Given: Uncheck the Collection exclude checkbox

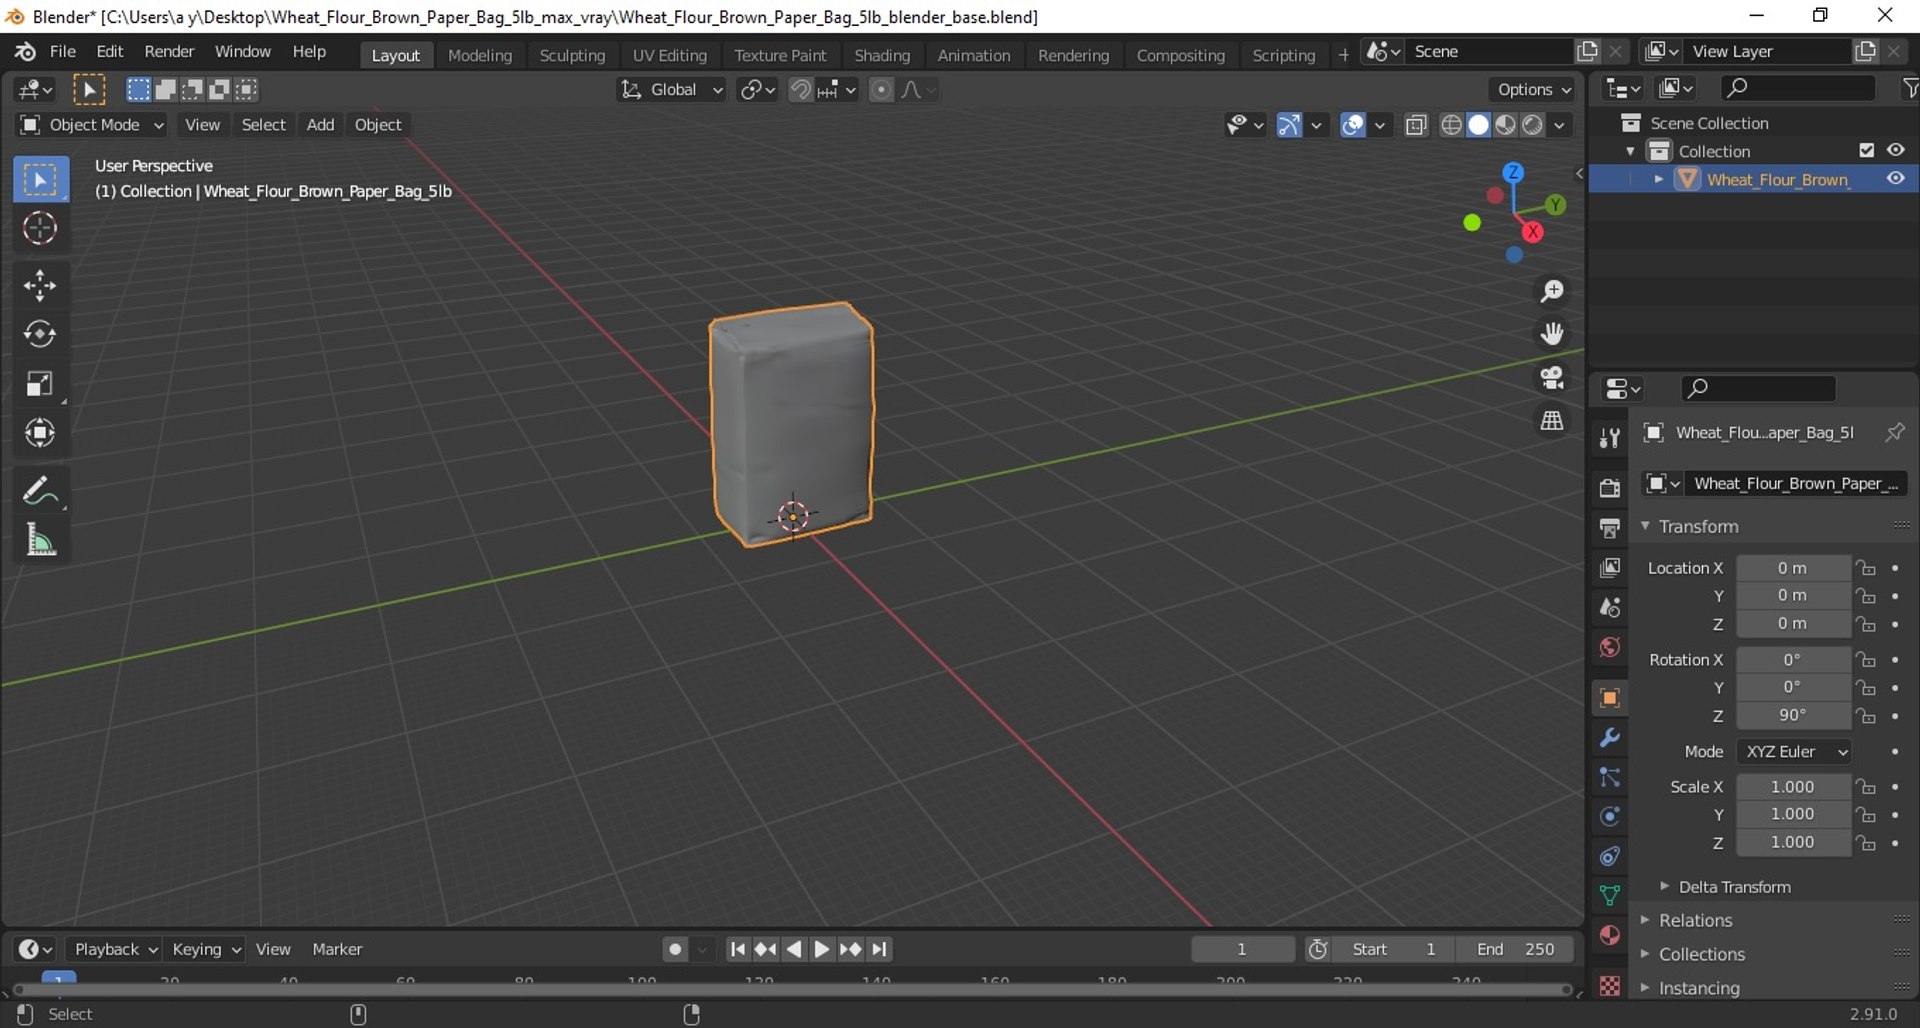Looking at the screenshot, I should [1866, 150].
